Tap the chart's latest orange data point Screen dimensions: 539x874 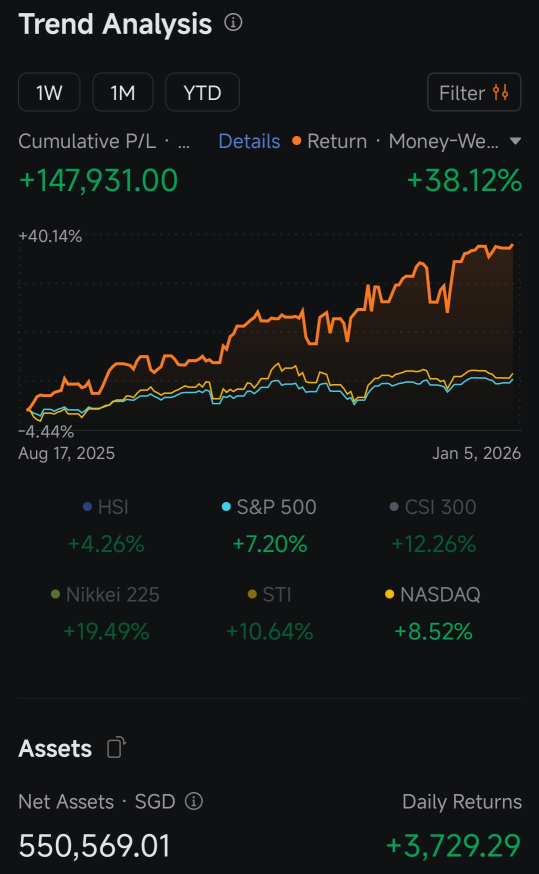(512, 245)
